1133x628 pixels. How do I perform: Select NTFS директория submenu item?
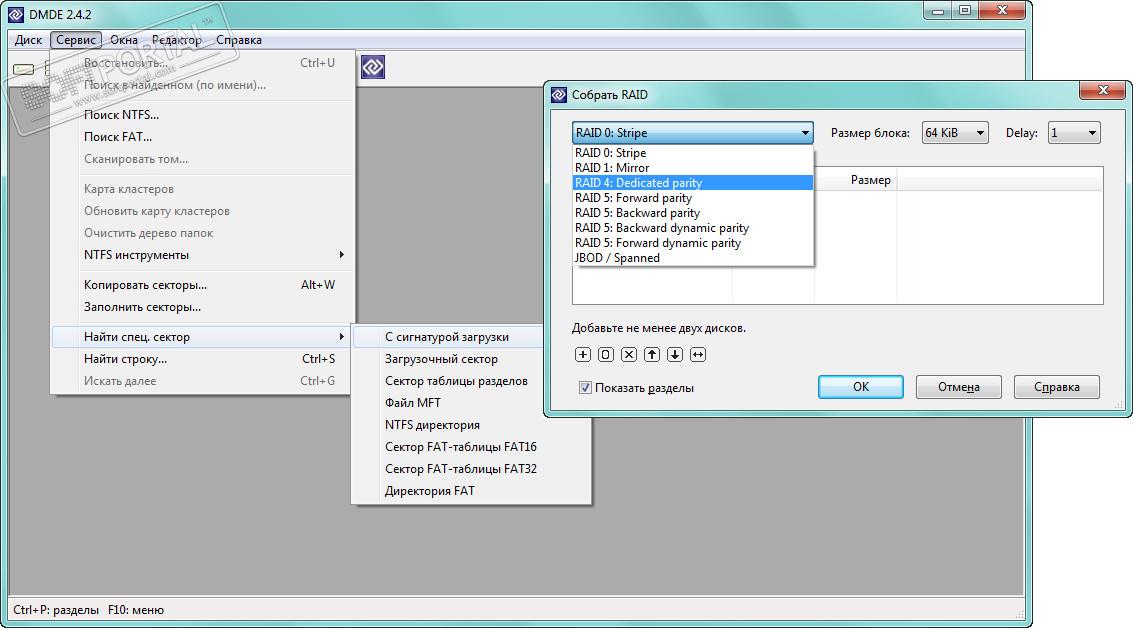click(471, 425)
